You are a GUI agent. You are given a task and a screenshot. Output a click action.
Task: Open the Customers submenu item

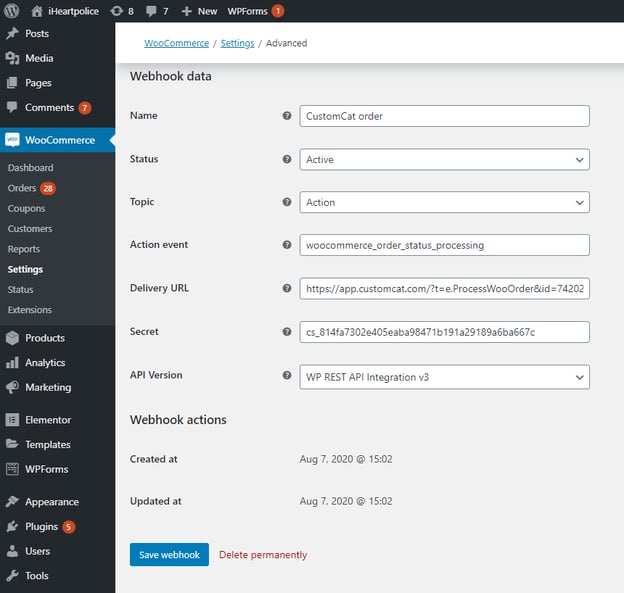click(x=30, y=228)
